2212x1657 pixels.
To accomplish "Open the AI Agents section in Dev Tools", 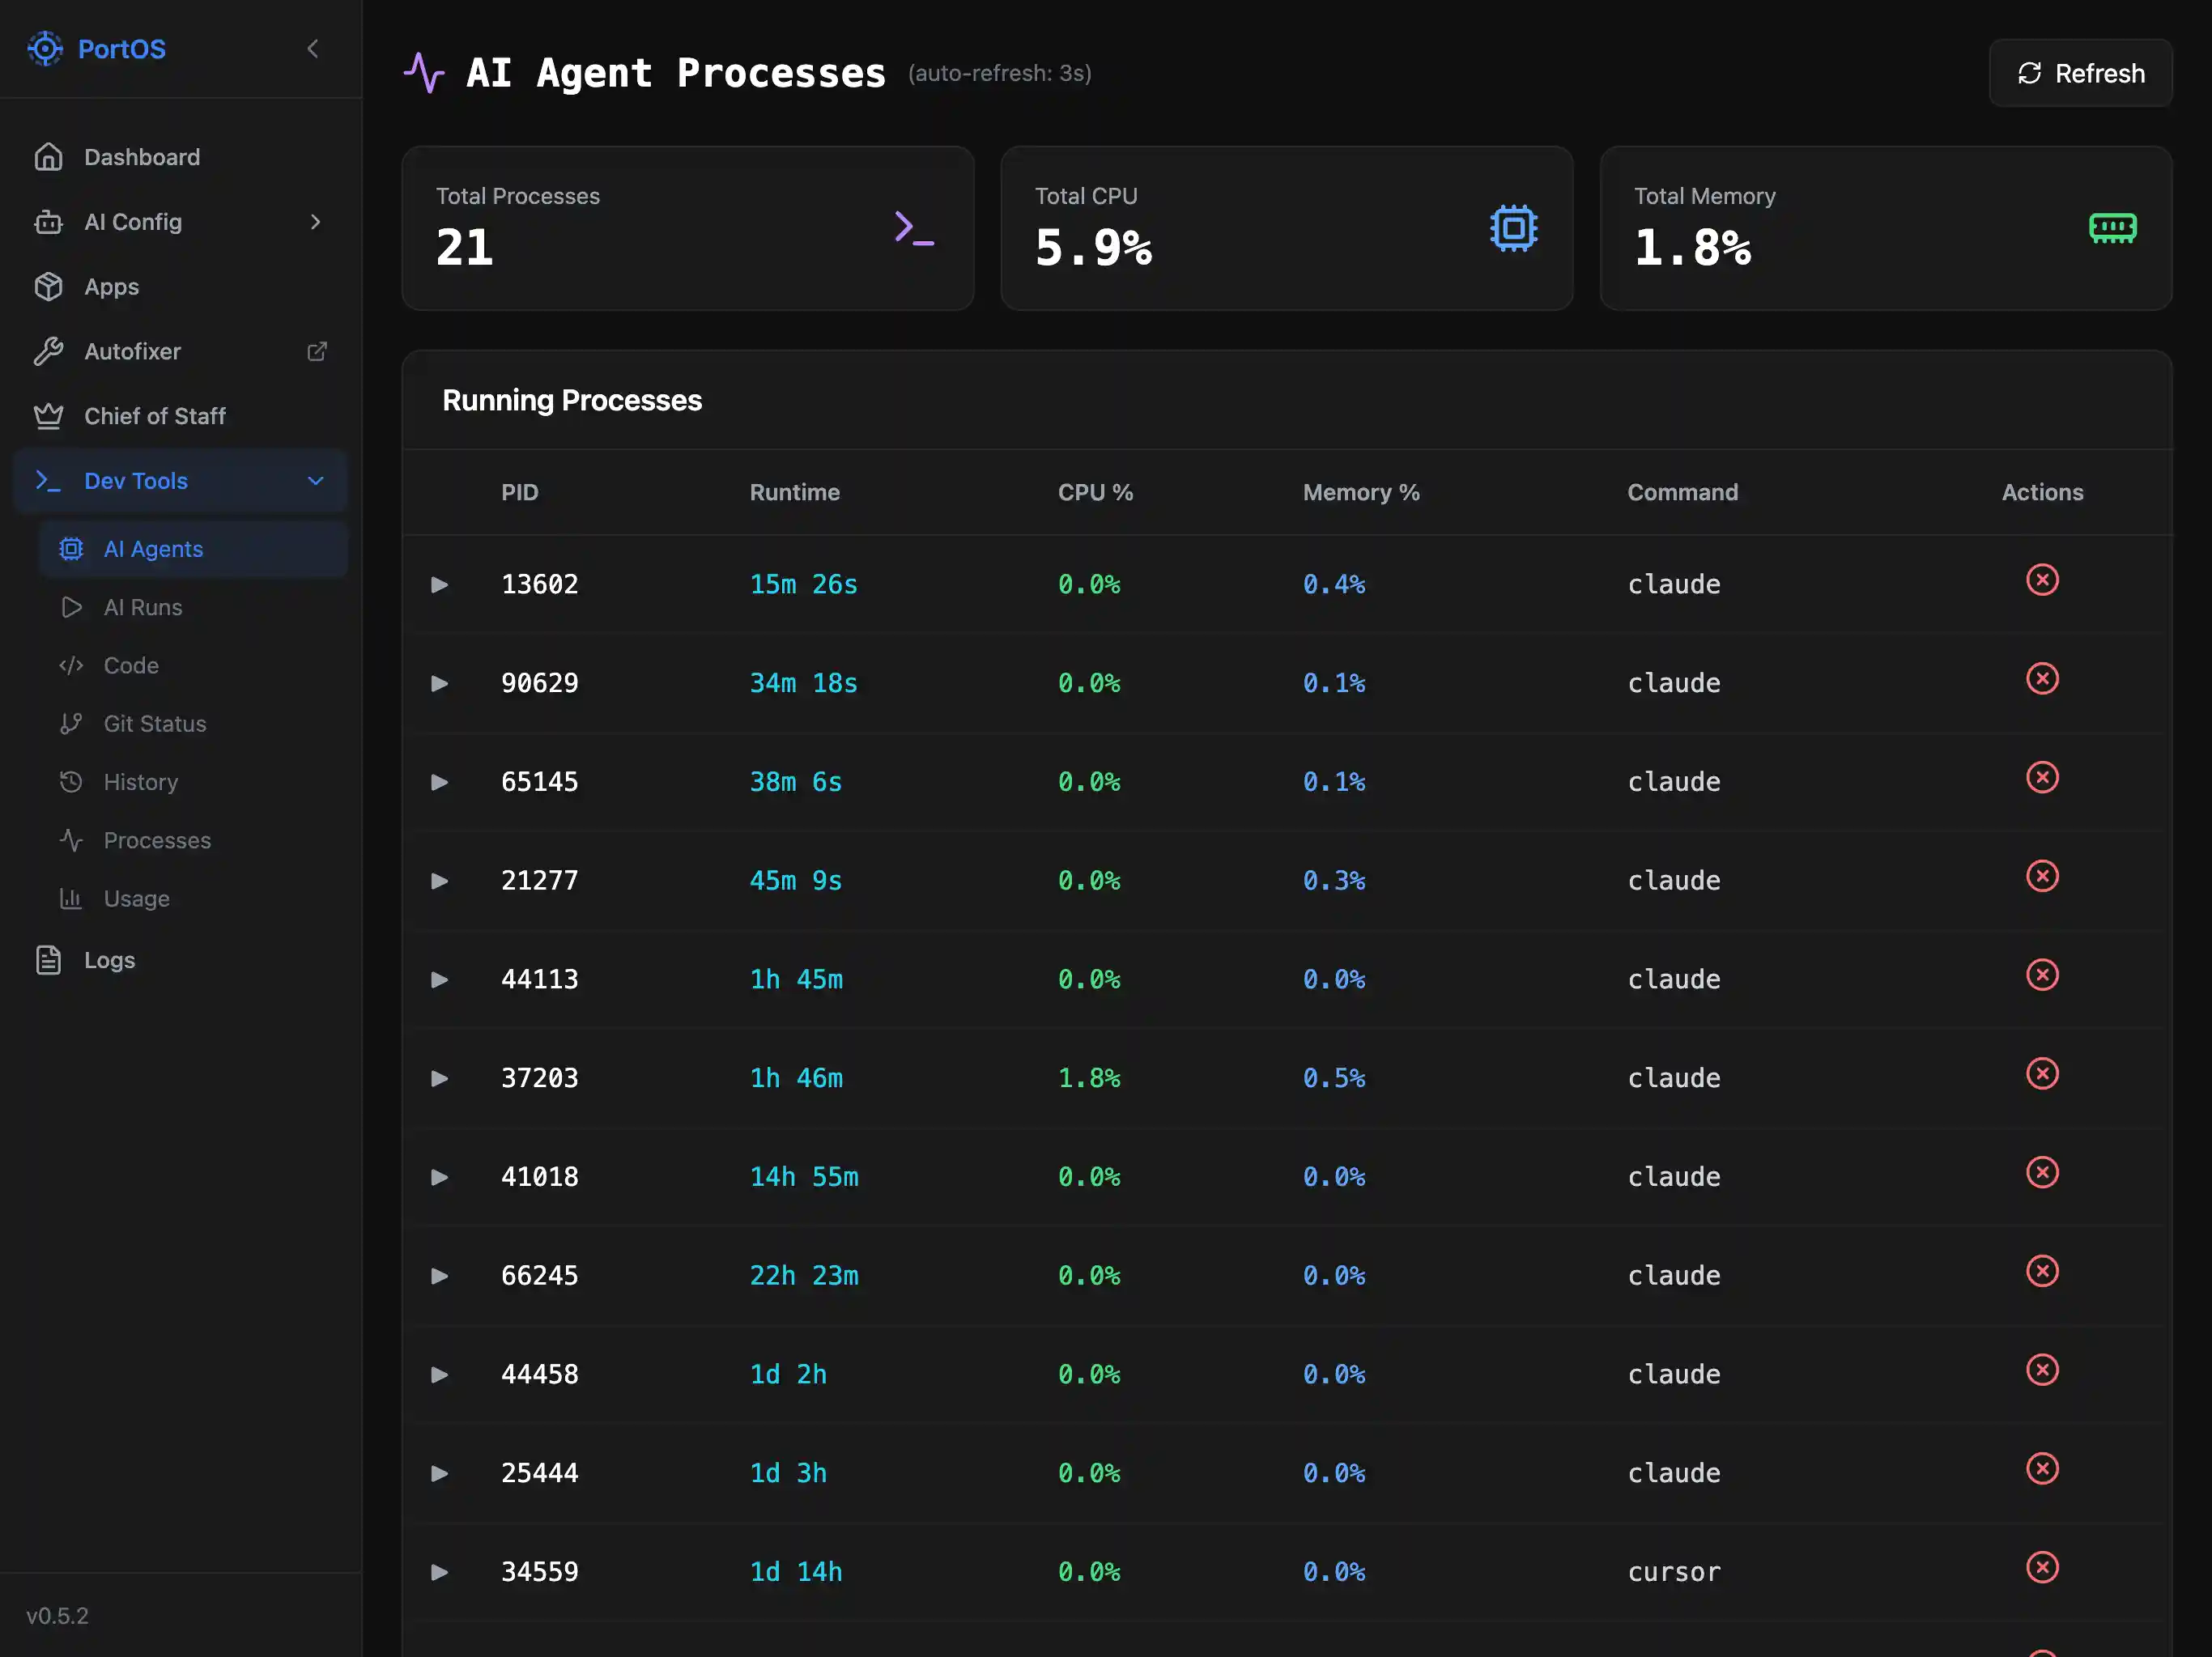I will tap(152, 548).
